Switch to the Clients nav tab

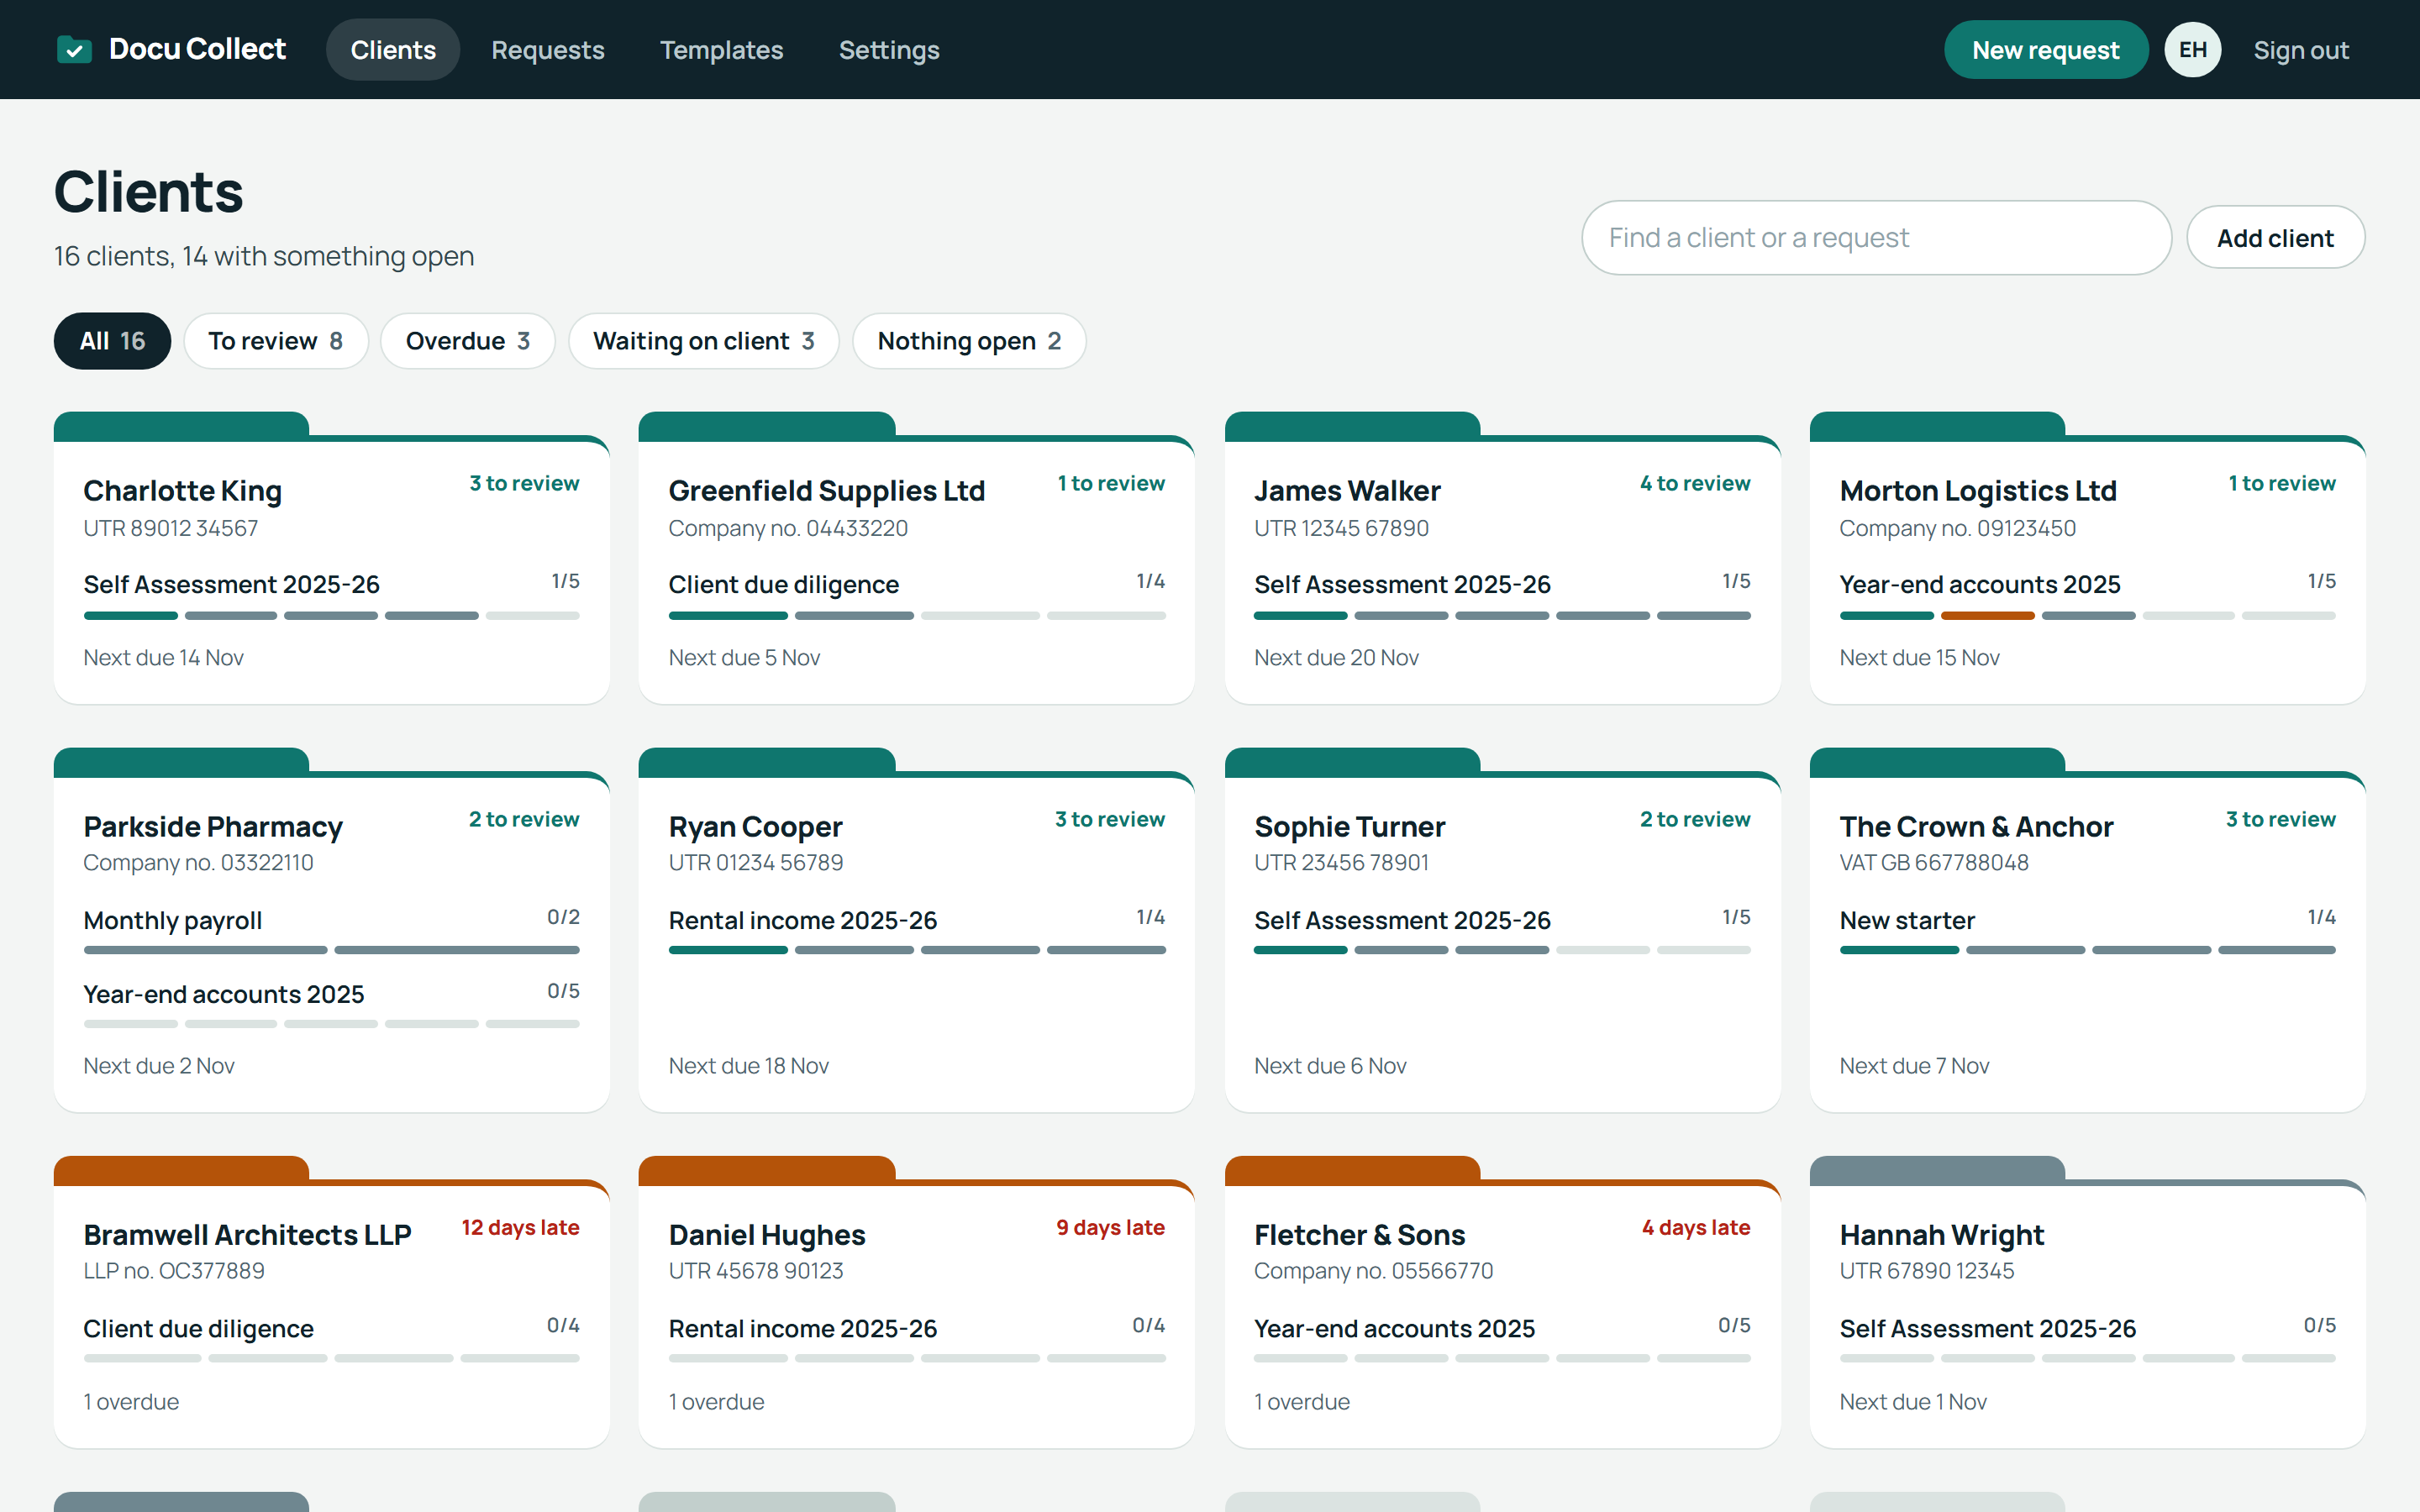pos(393,50)
